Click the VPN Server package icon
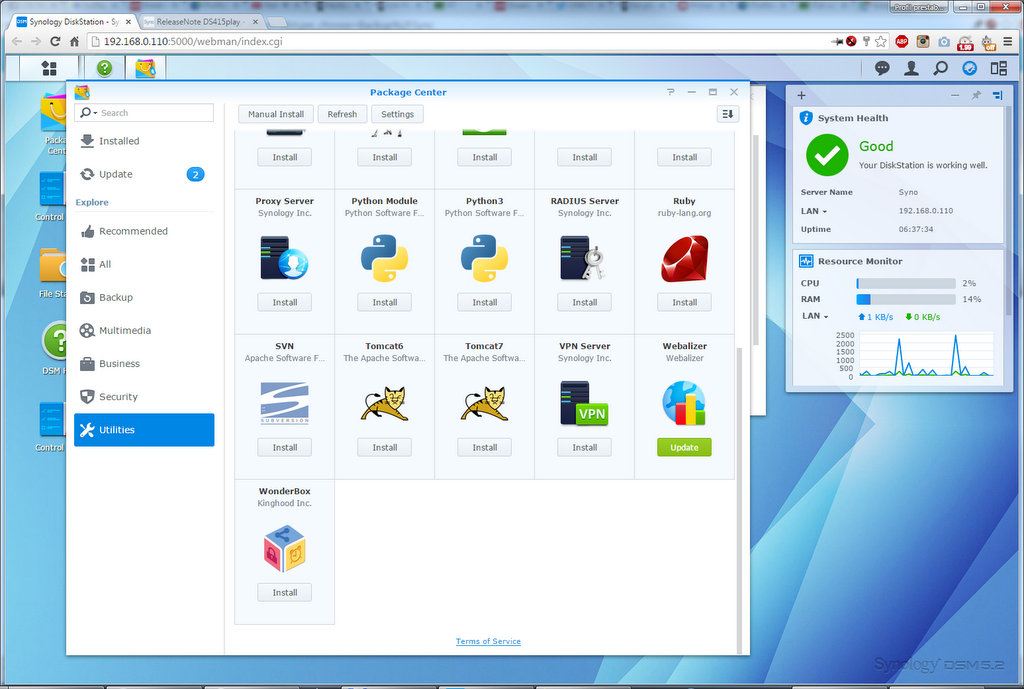The height and width of the screenshot is (689, 1024). point(584,404)
